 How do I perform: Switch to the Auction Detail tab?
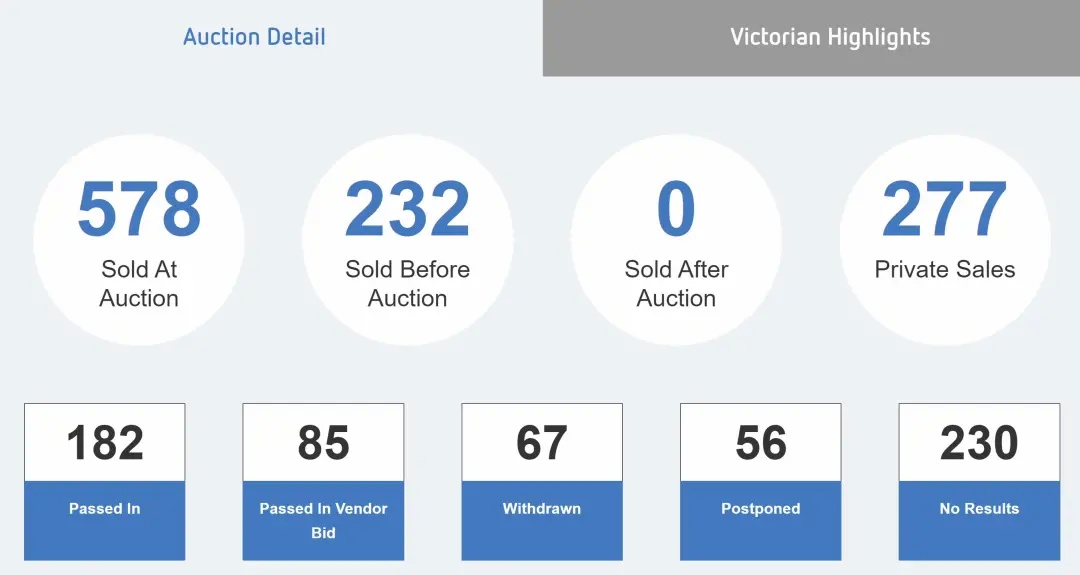click(x=254, y=36)
